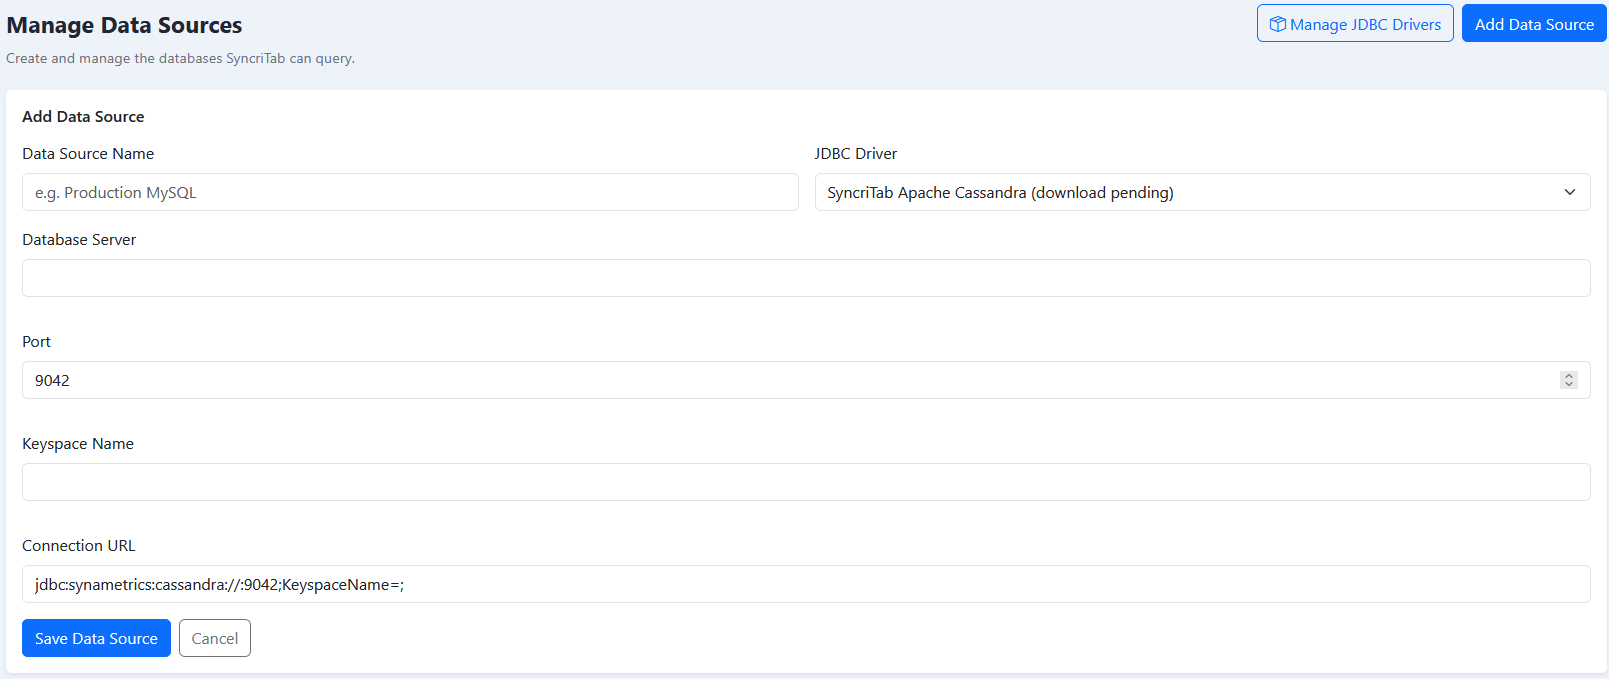1609x679 pixels.
Task: Click the "Data Source Name" label
Action: (88, 153)
